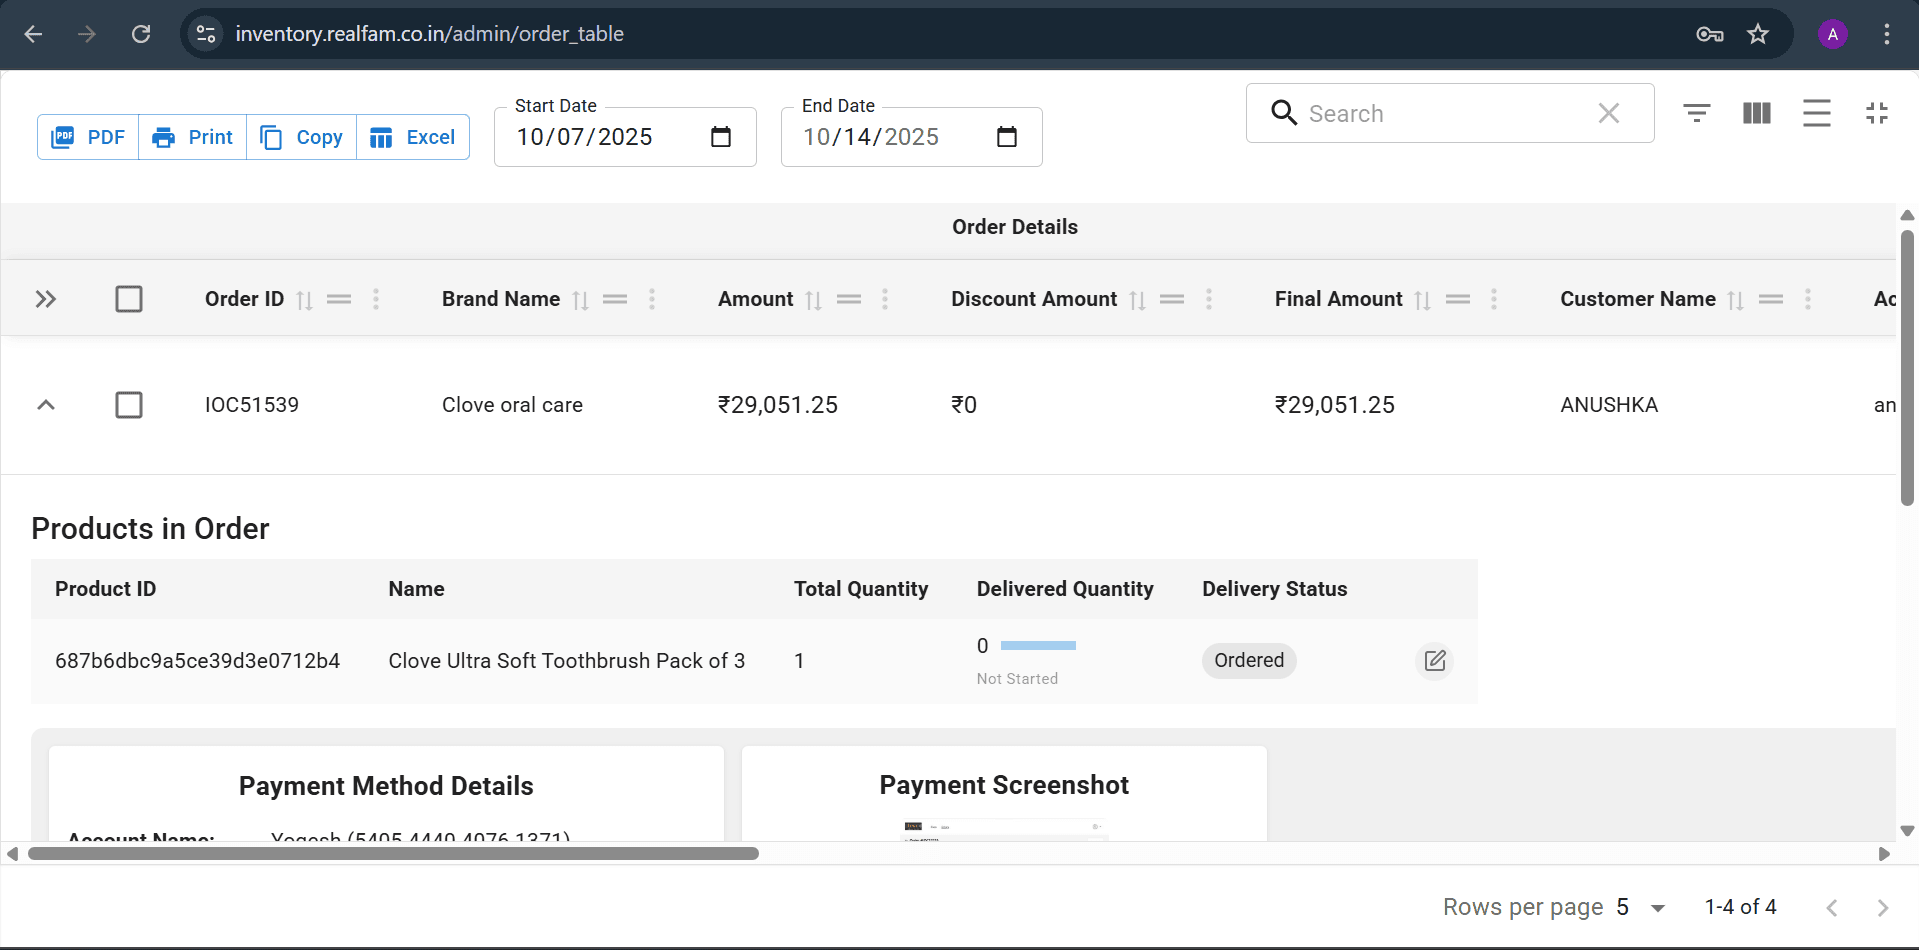Select the checkbox for order IOC51539

pos(129,405)
